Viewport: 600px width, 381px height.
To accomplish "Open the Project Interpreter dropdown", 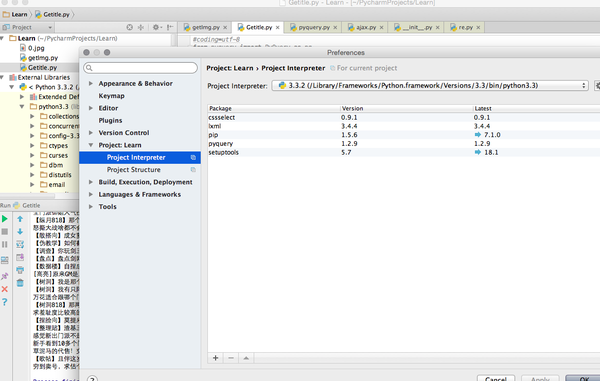I will (430, 86).
